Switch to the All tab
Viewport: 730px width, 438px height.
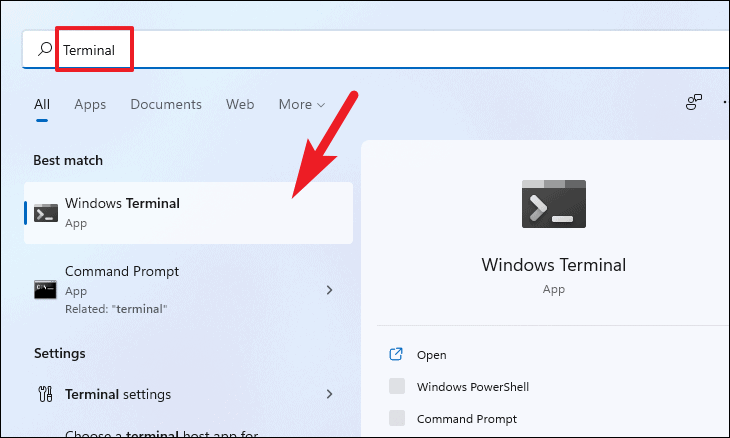(42, 104)
